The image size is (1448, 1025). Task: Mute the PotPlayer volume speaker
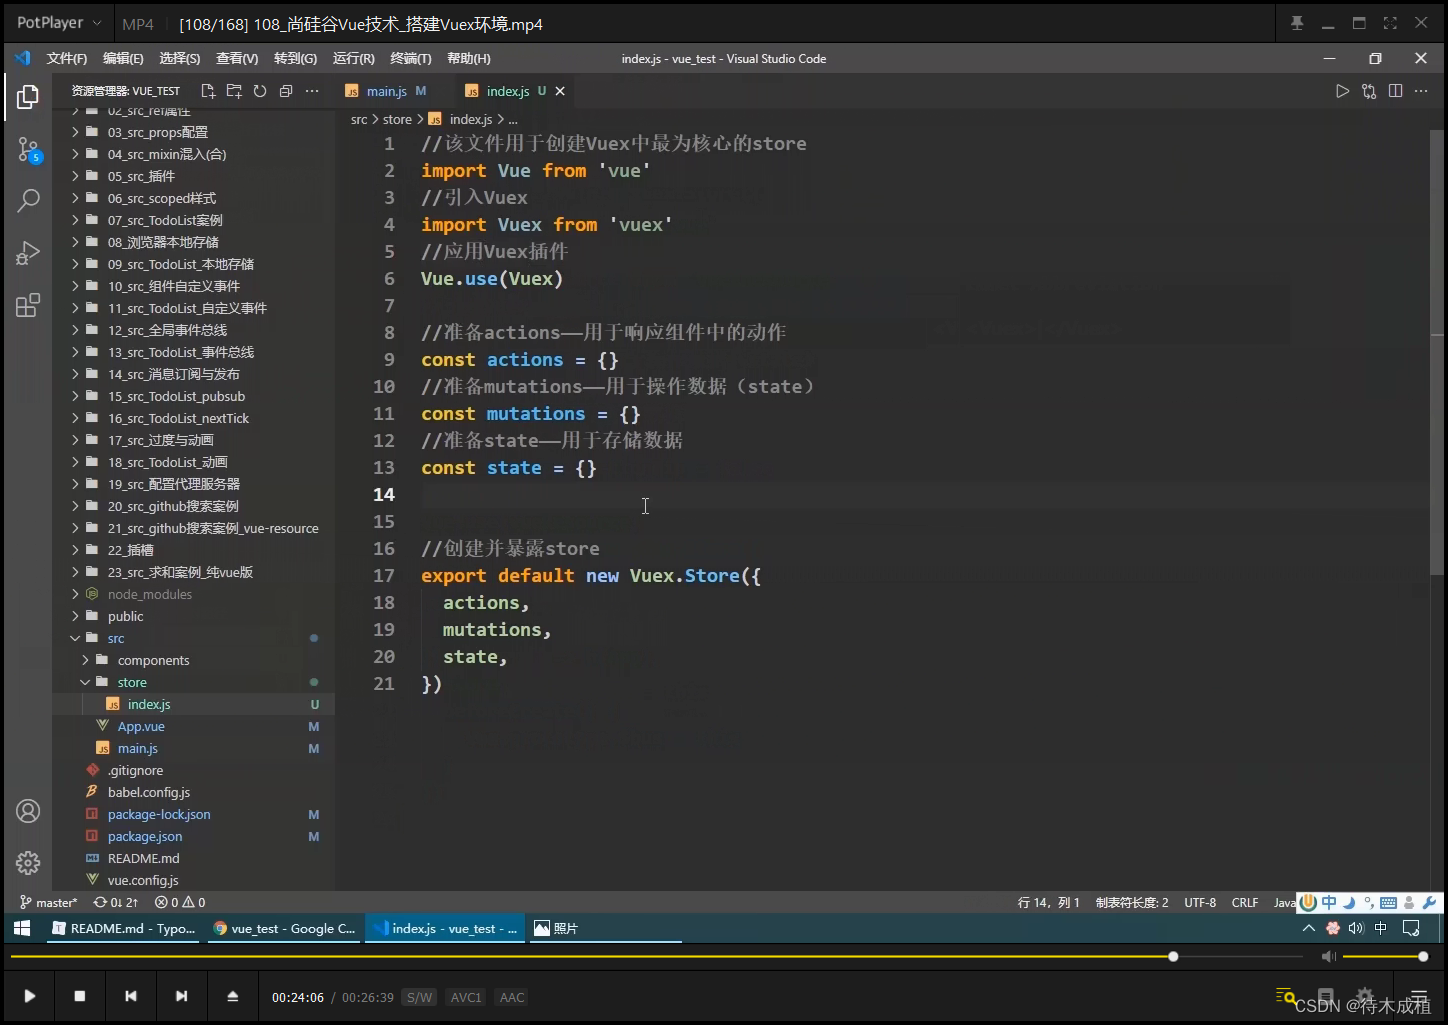point(1328,957)
